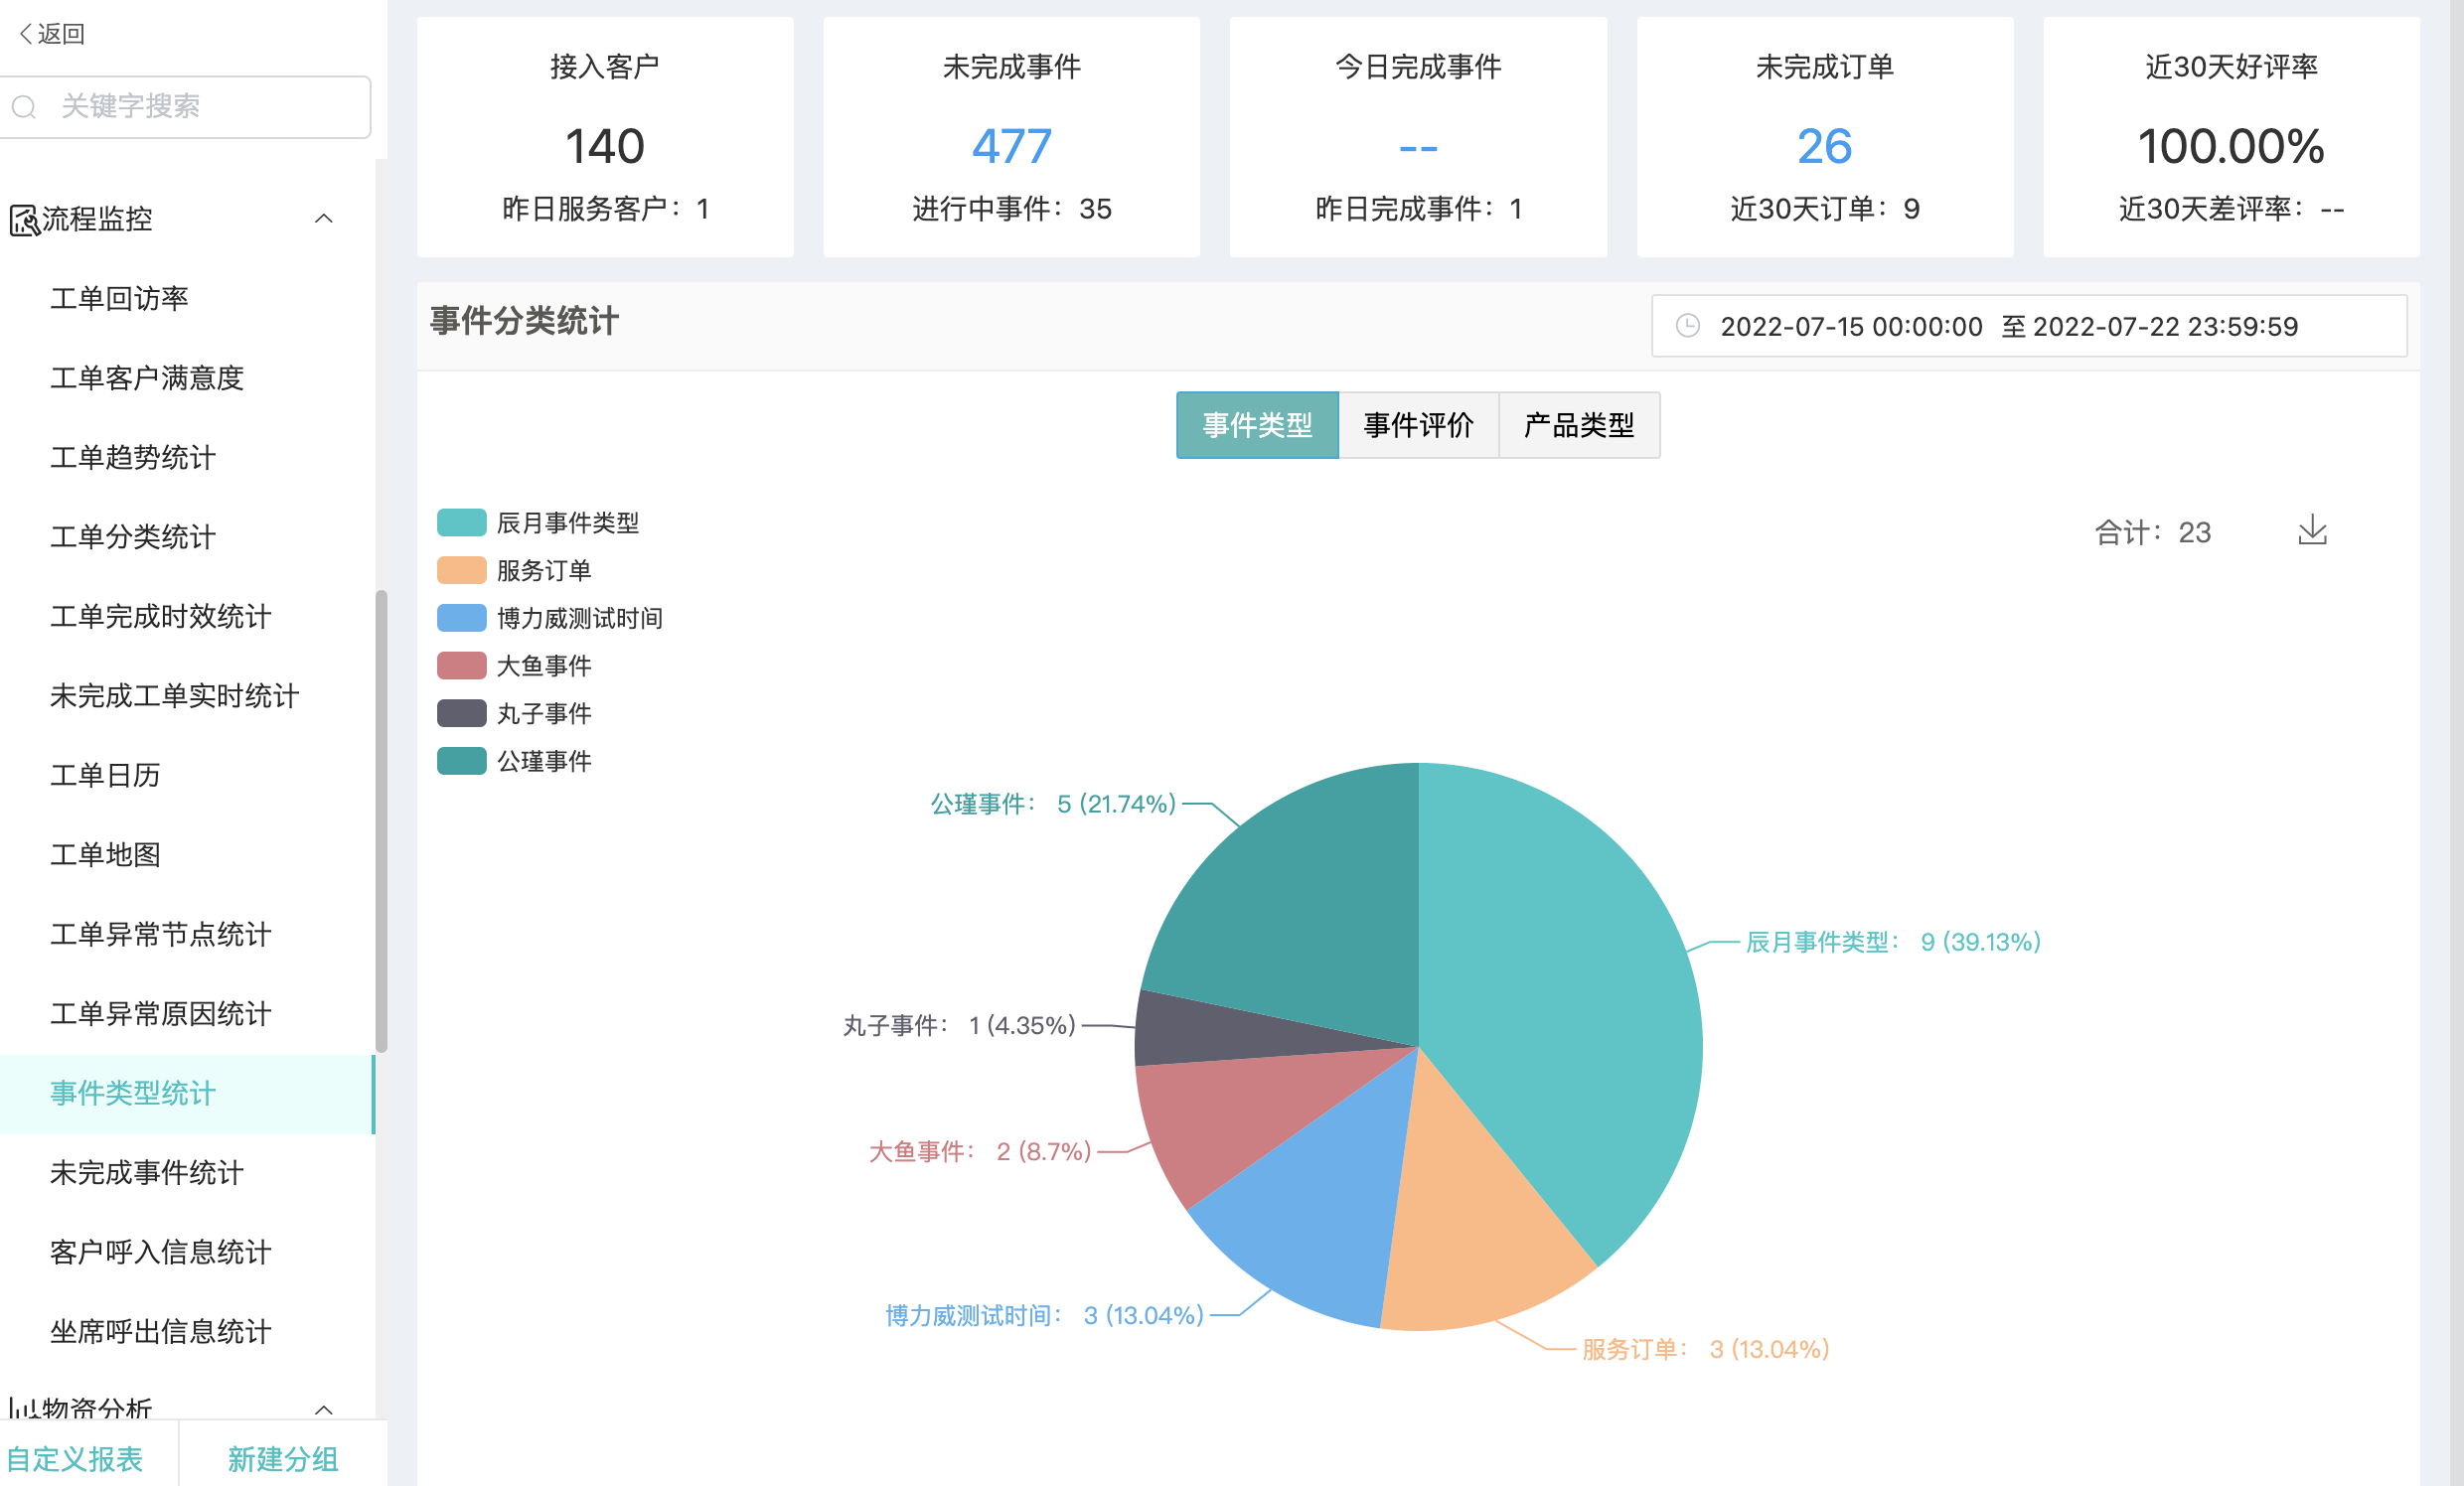Toggle 丸子事件 legend swatch

pos(461,713)
